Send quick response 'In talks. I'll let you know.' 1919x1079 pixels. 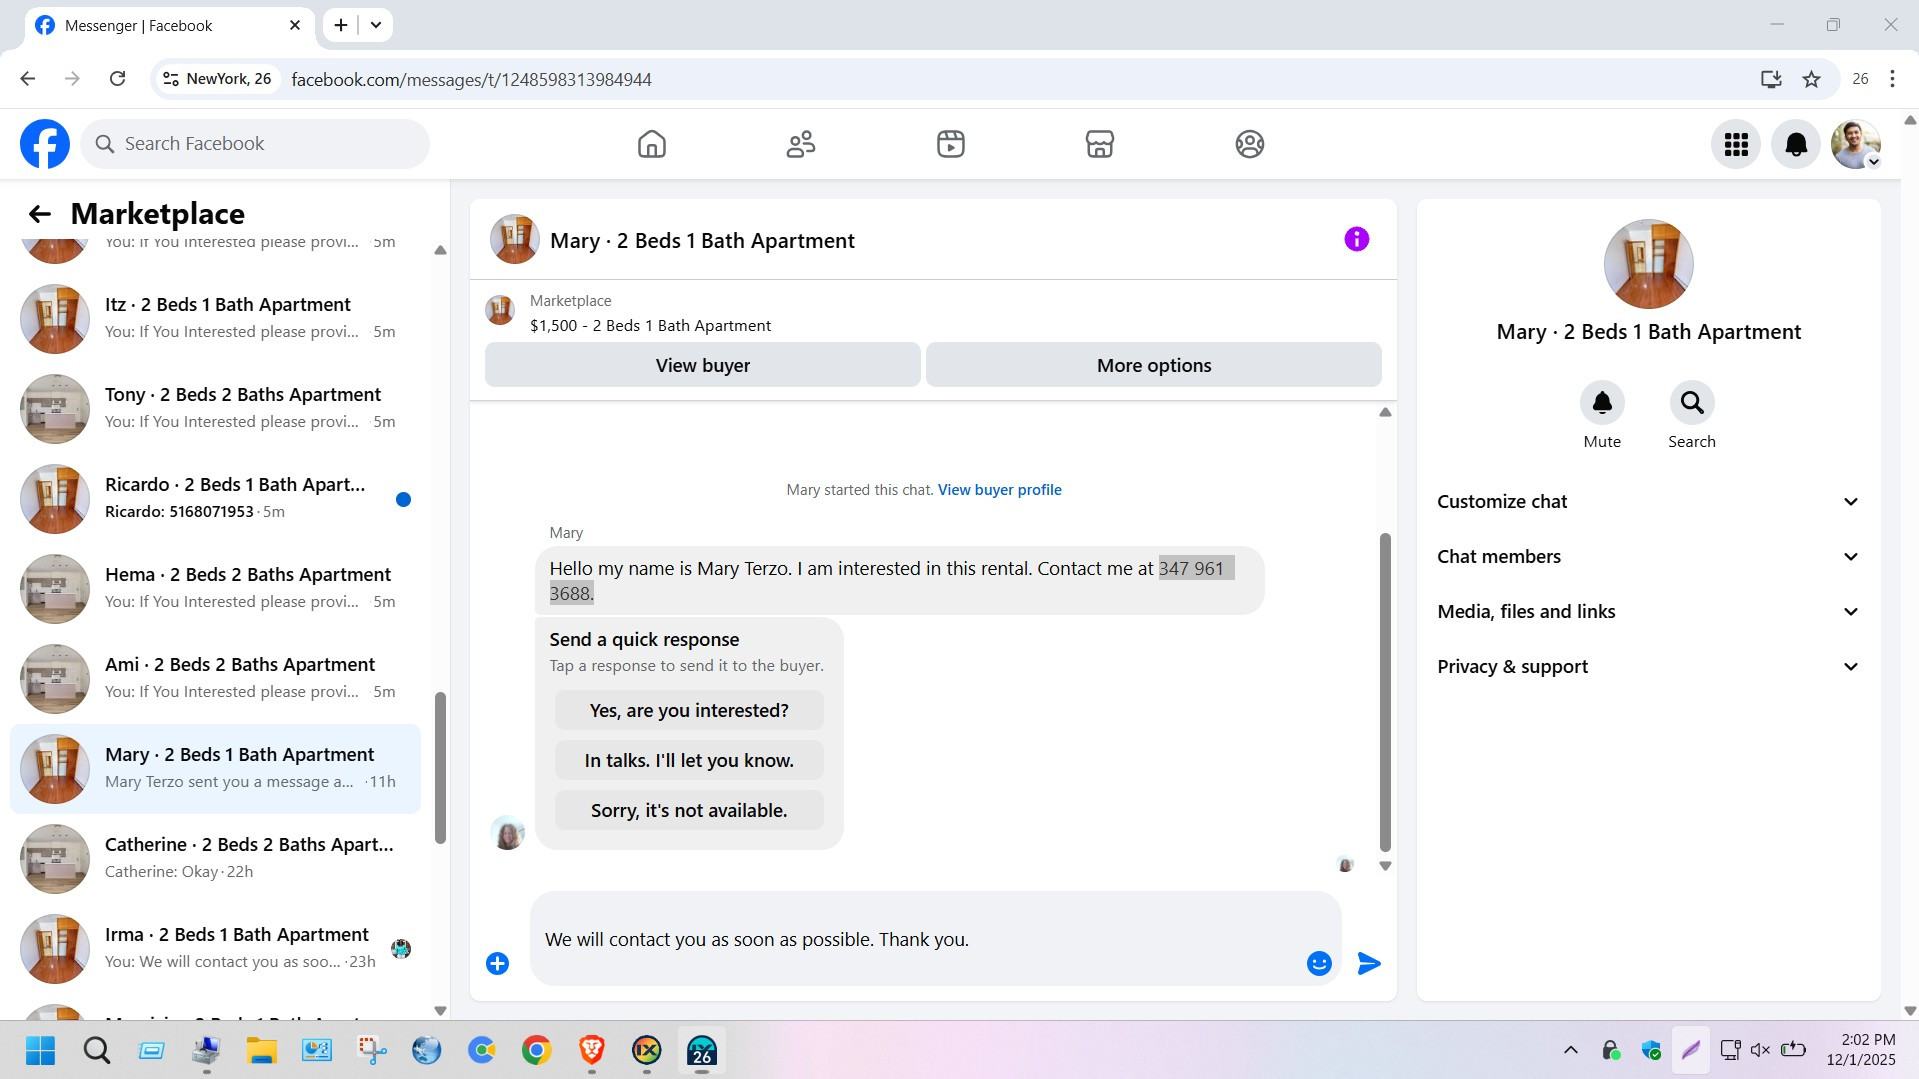689,761
